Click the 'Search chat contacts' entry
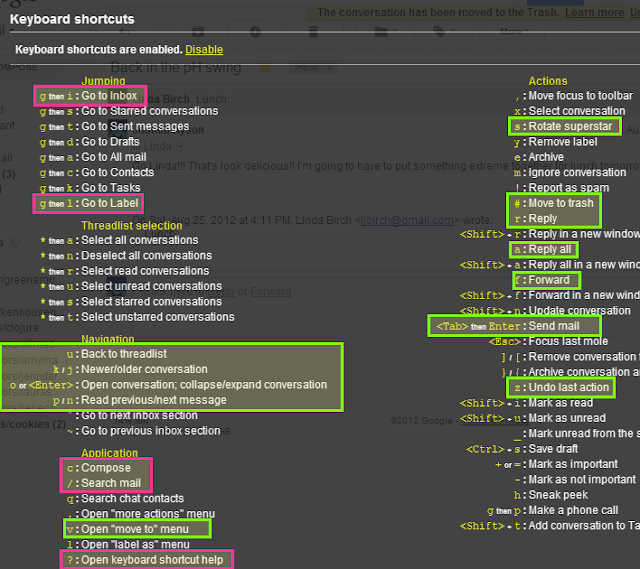Viewport: 640px width, 569px height. click(x=125, y=498)
